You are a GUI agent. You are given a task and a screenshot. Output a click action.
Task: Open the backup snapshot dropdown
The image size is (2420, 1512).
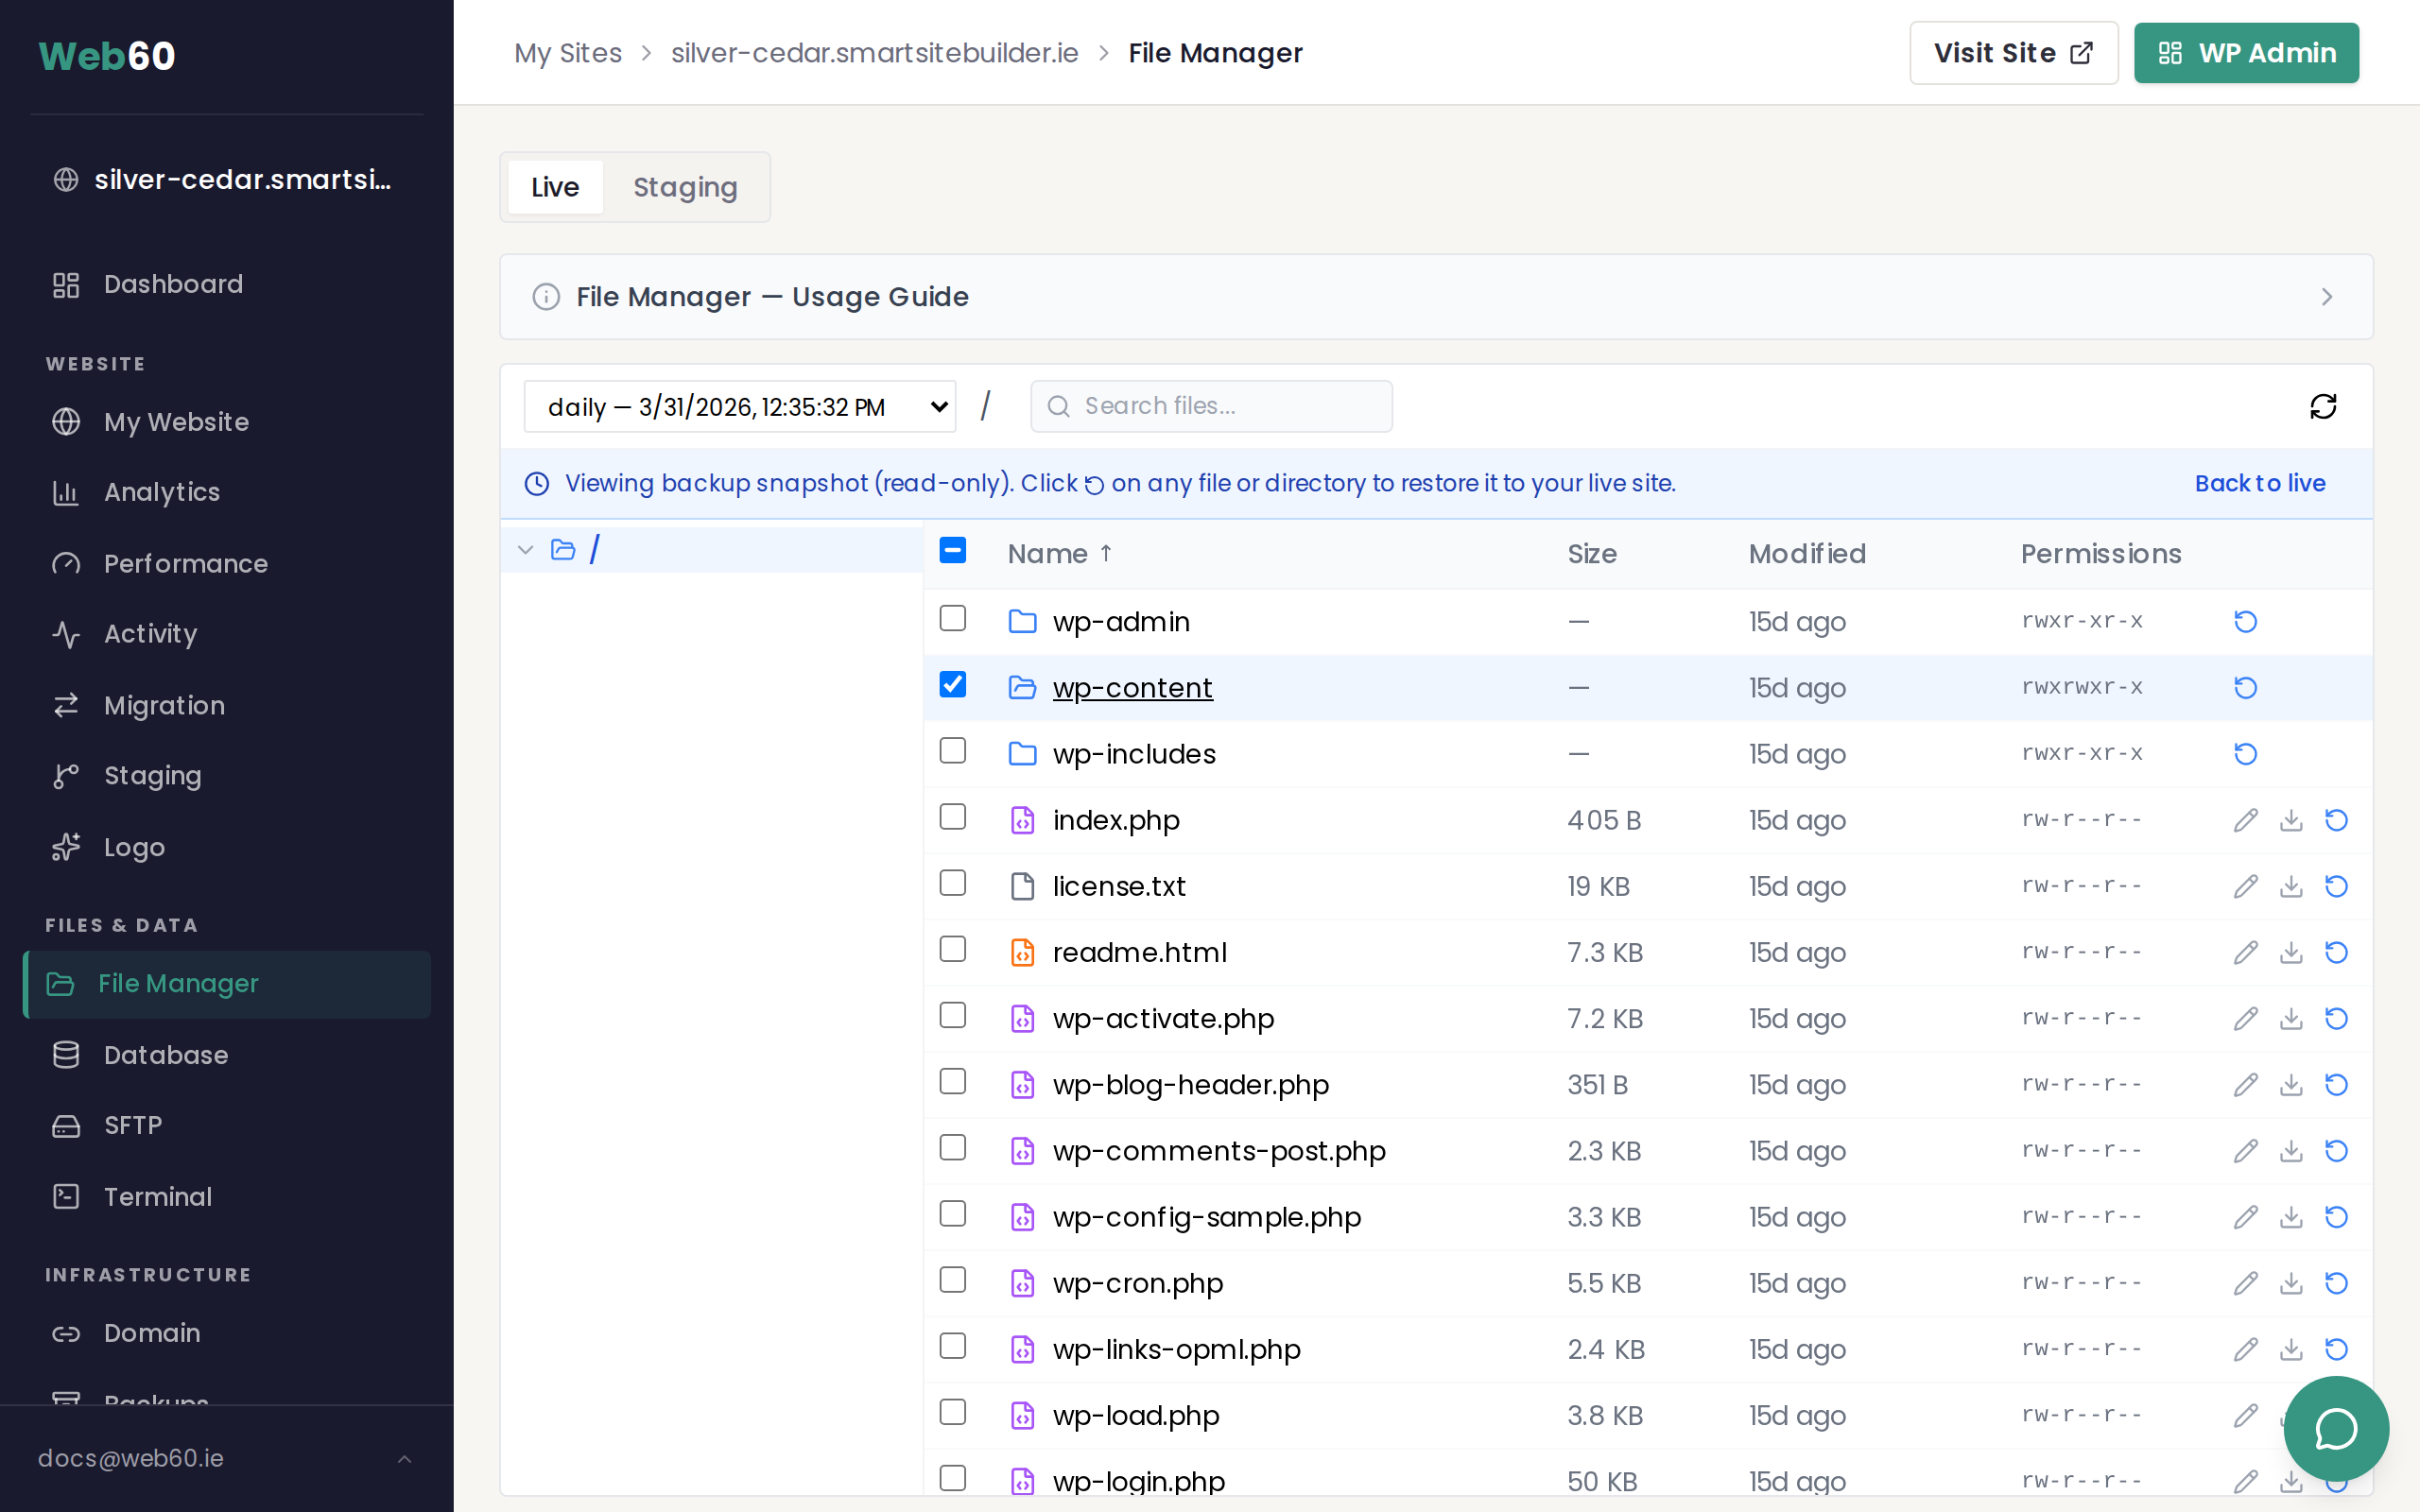(x=740, y=406)
